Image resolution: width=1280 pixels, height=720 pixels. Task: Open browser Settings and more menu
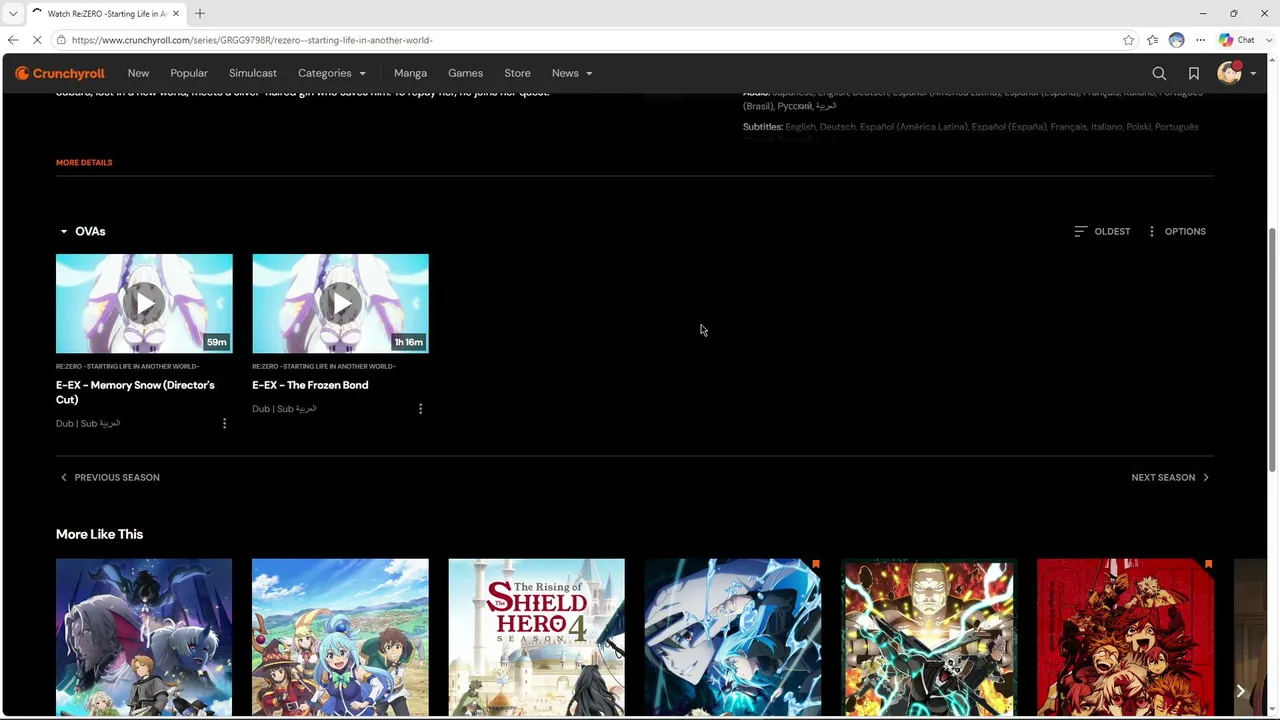(1201, 40)
